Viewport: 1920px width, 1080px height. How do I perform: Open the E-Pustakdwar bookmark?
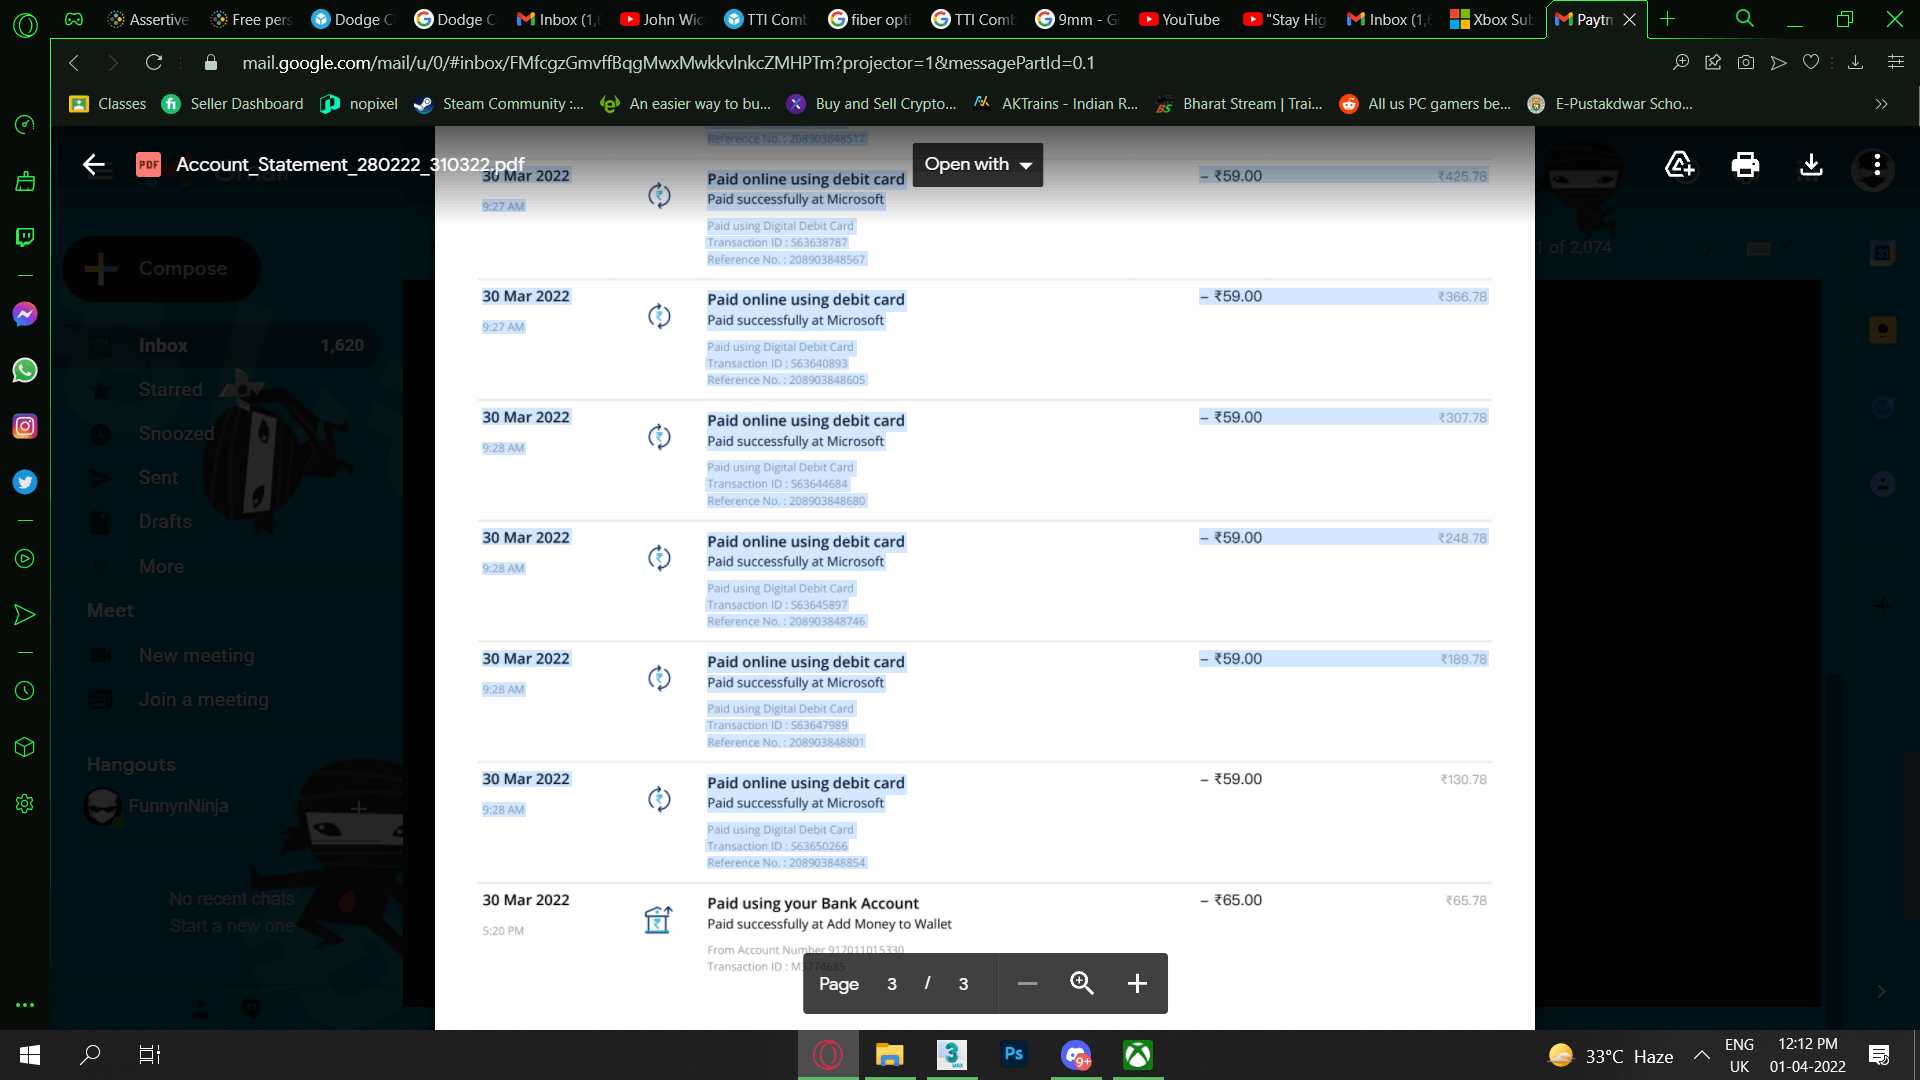[1610, 104]
